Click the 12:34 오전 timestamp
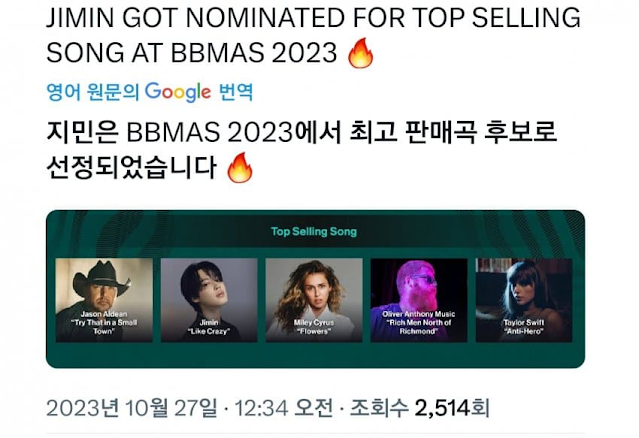This screenshot has width=639, height=438. [x=284, y=407]
